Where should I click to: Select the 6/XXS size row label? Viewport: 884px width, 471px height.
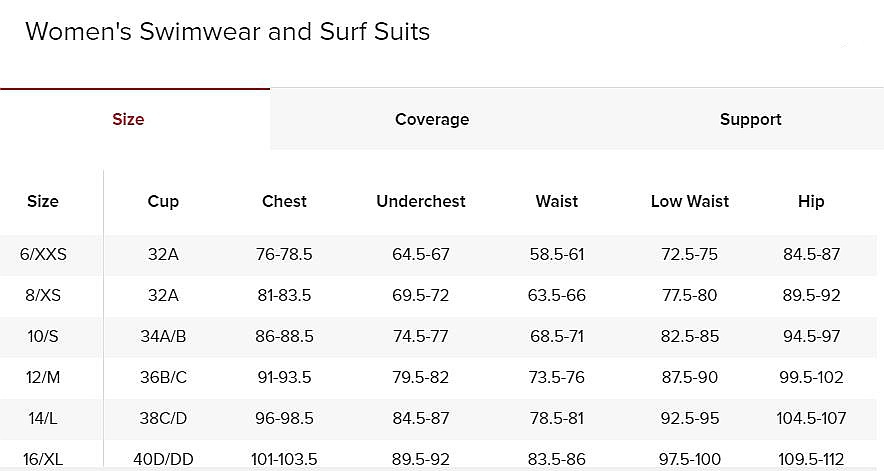click(x=43, y=254)
